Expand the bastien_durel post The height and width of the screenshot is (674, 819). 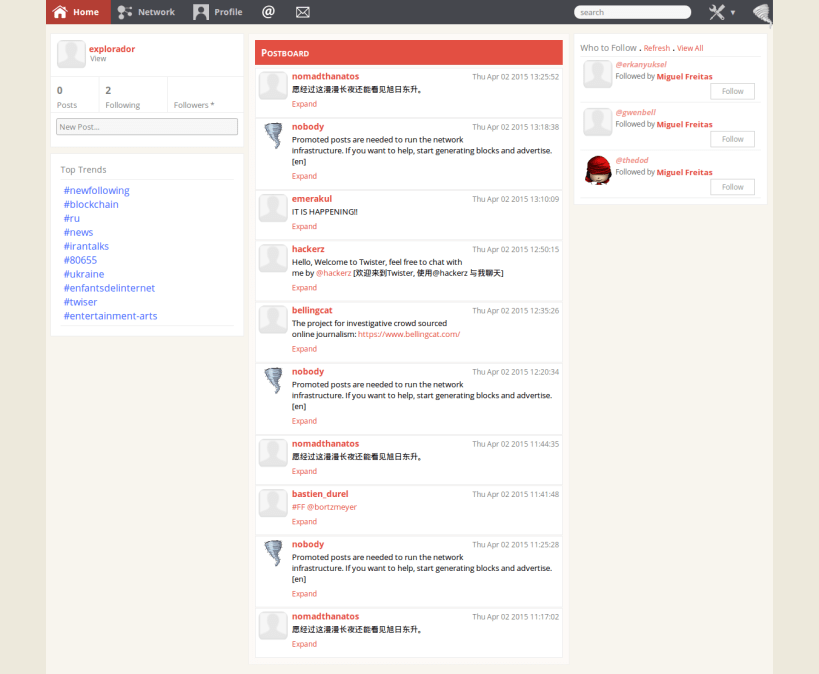click(x=304, y=521)
